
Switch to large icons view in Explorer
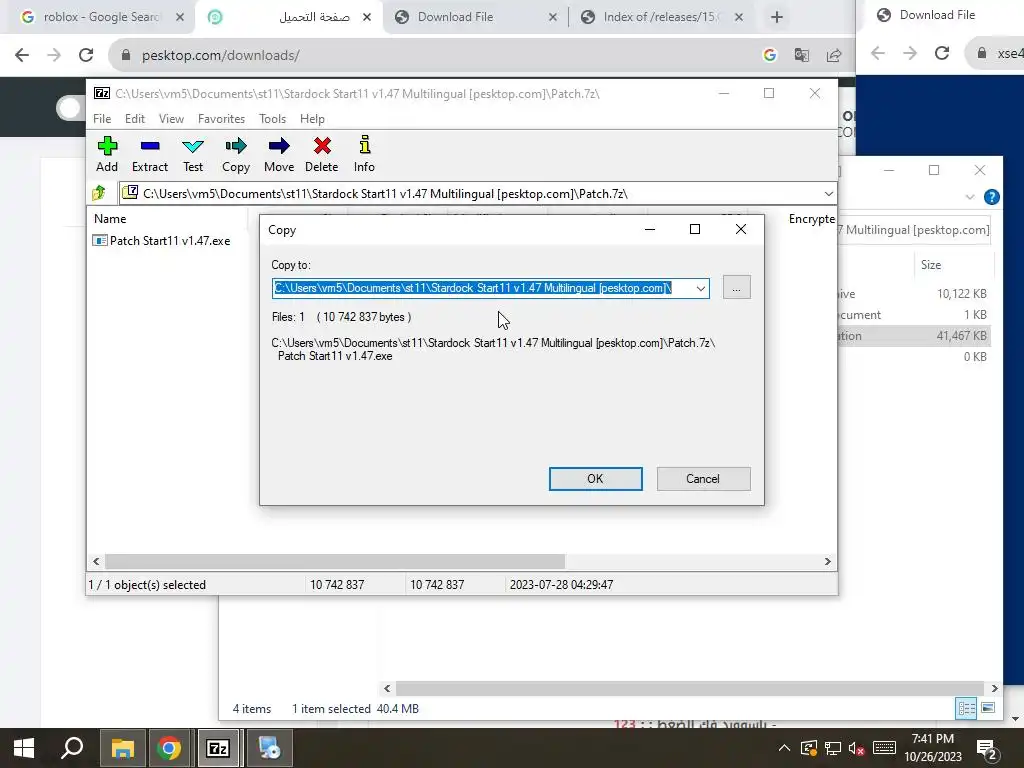[988, 708]
